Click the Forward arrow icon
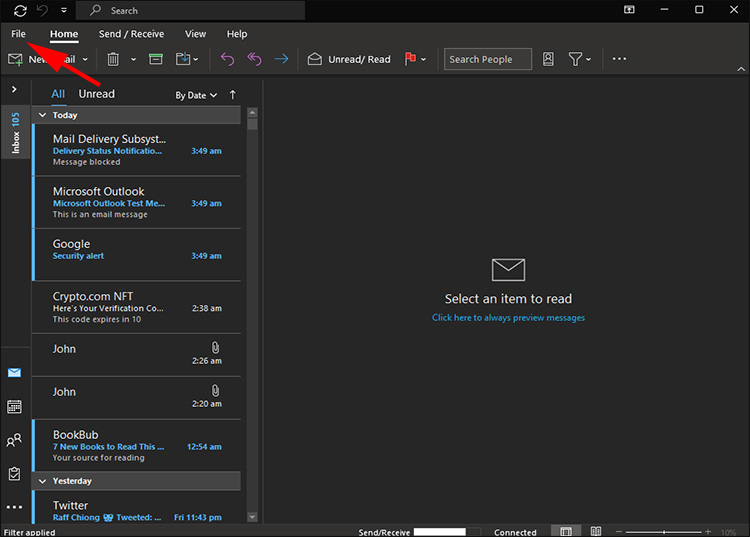 (x=281, y=59)
